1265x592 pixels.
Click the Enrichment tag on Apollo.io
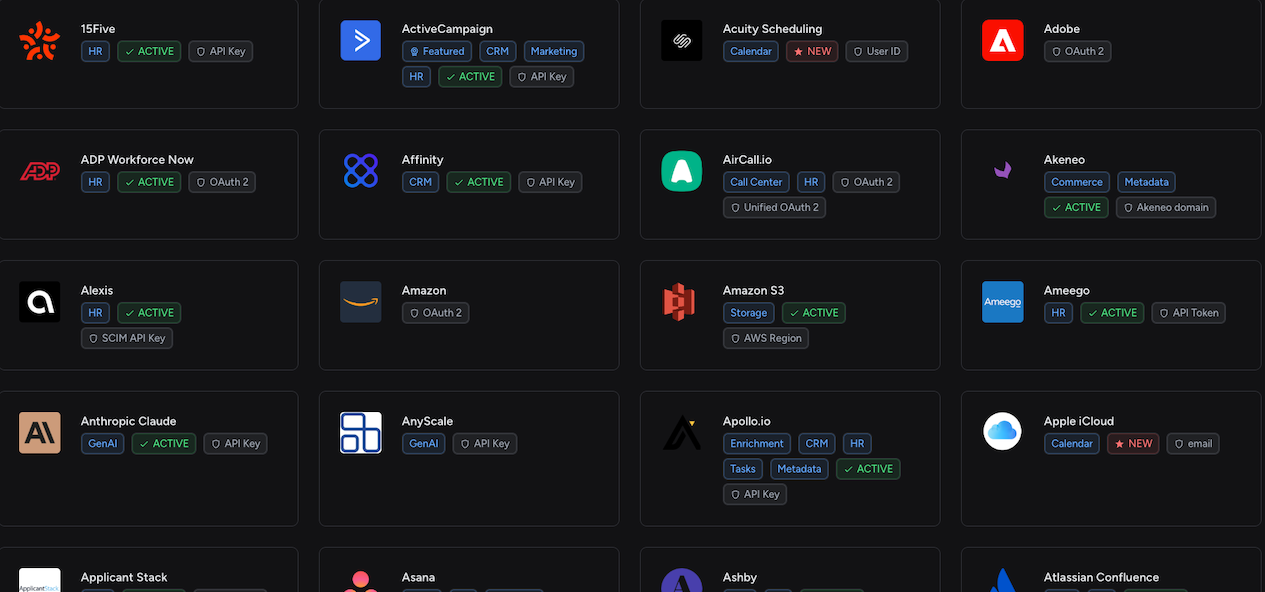click(757, 444)
